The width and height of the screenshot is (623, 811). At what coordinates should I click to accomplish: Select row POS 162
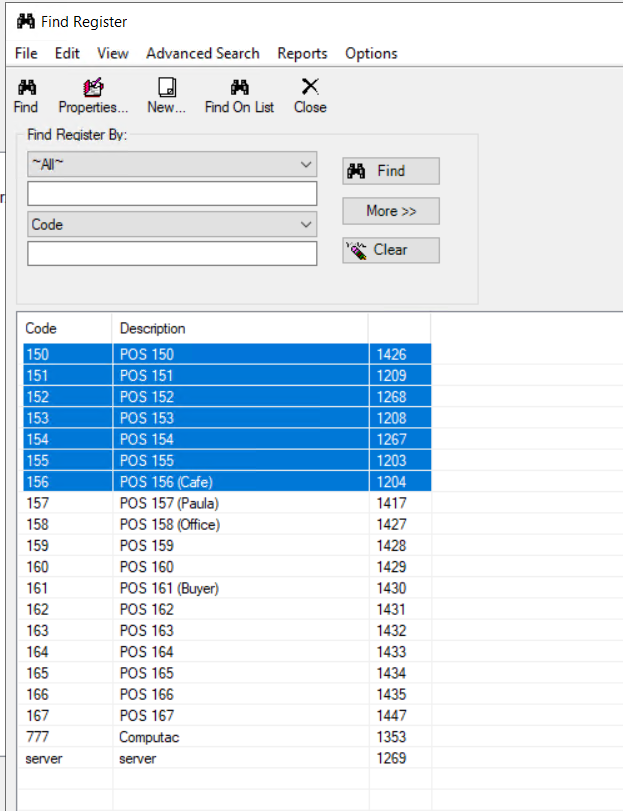(x=227, y=609)
